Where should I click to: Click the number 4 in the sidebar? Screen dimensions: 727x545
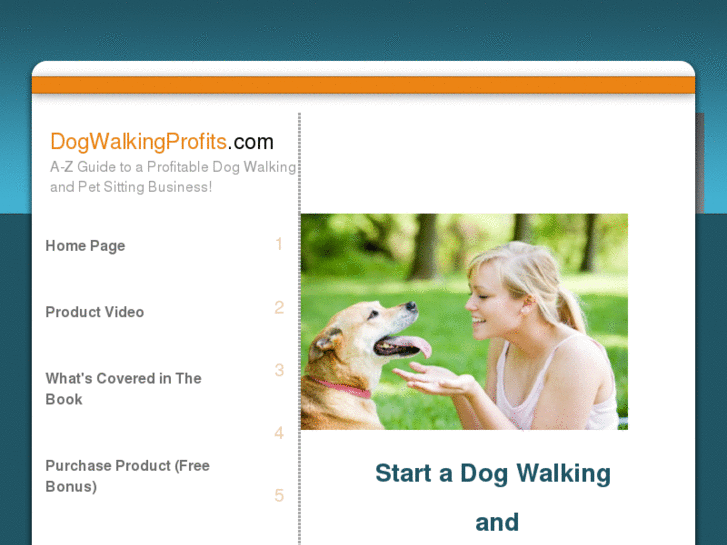[279, 433]
